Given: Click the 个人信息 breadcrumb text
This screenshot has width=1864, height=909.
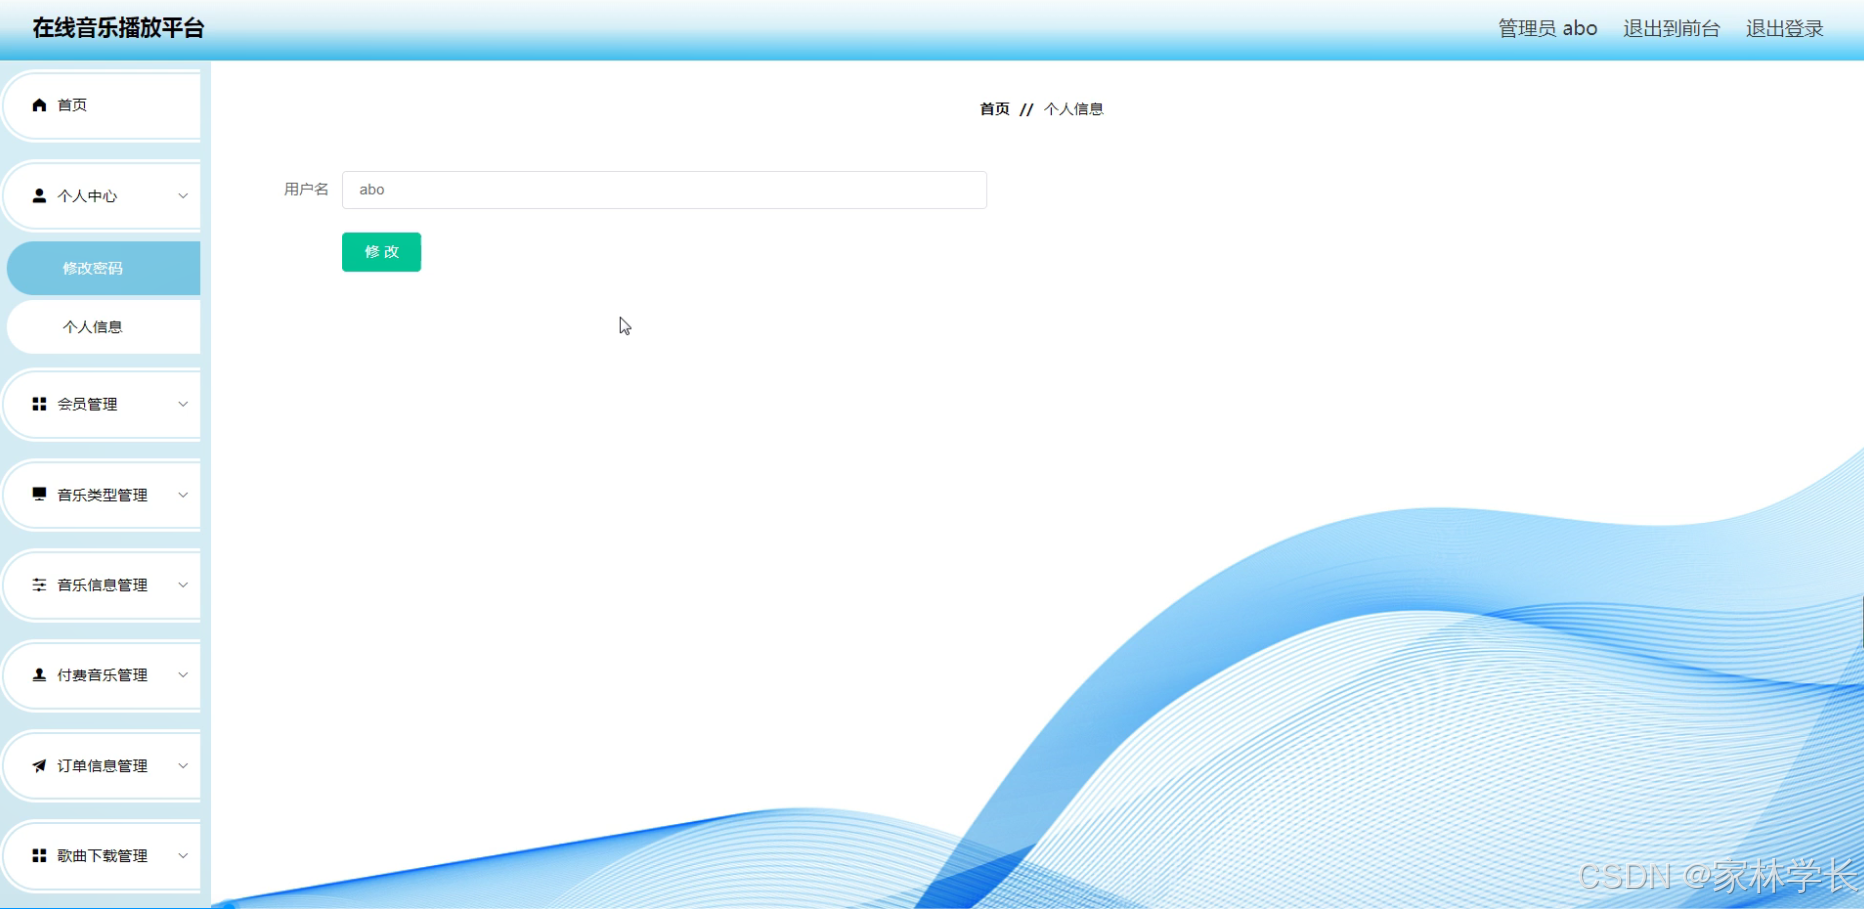Looking at the screenshot, I should (1073, 109).
